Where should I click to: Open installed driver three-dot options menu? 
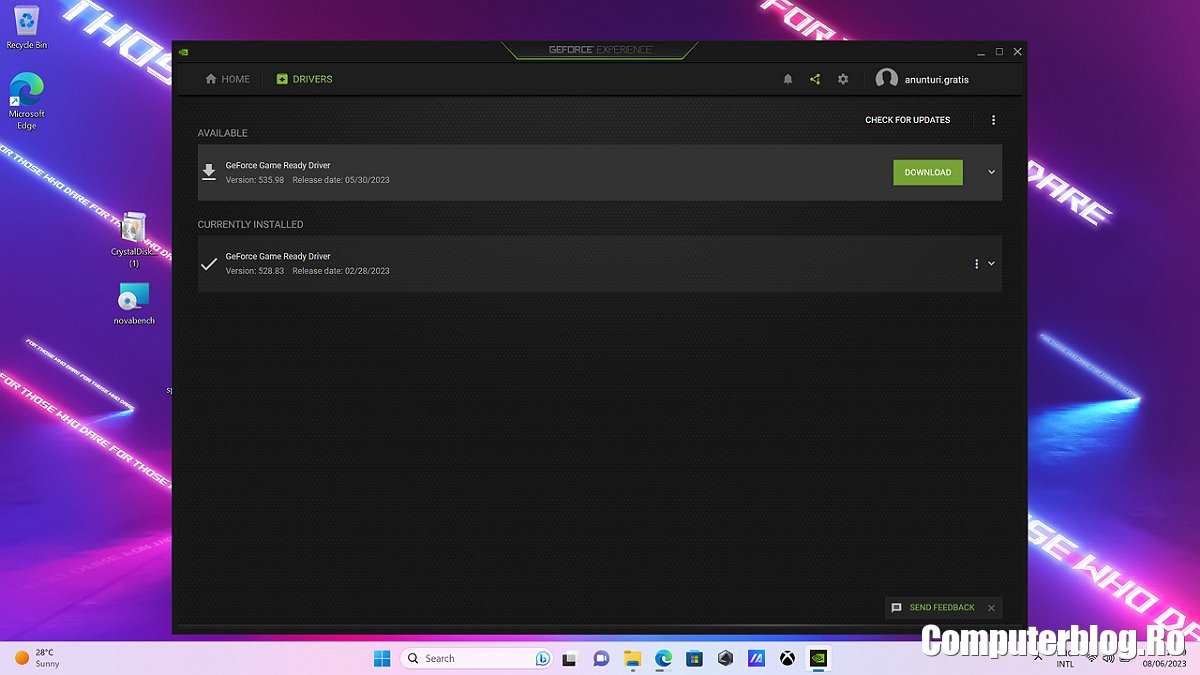coord(976,264)
